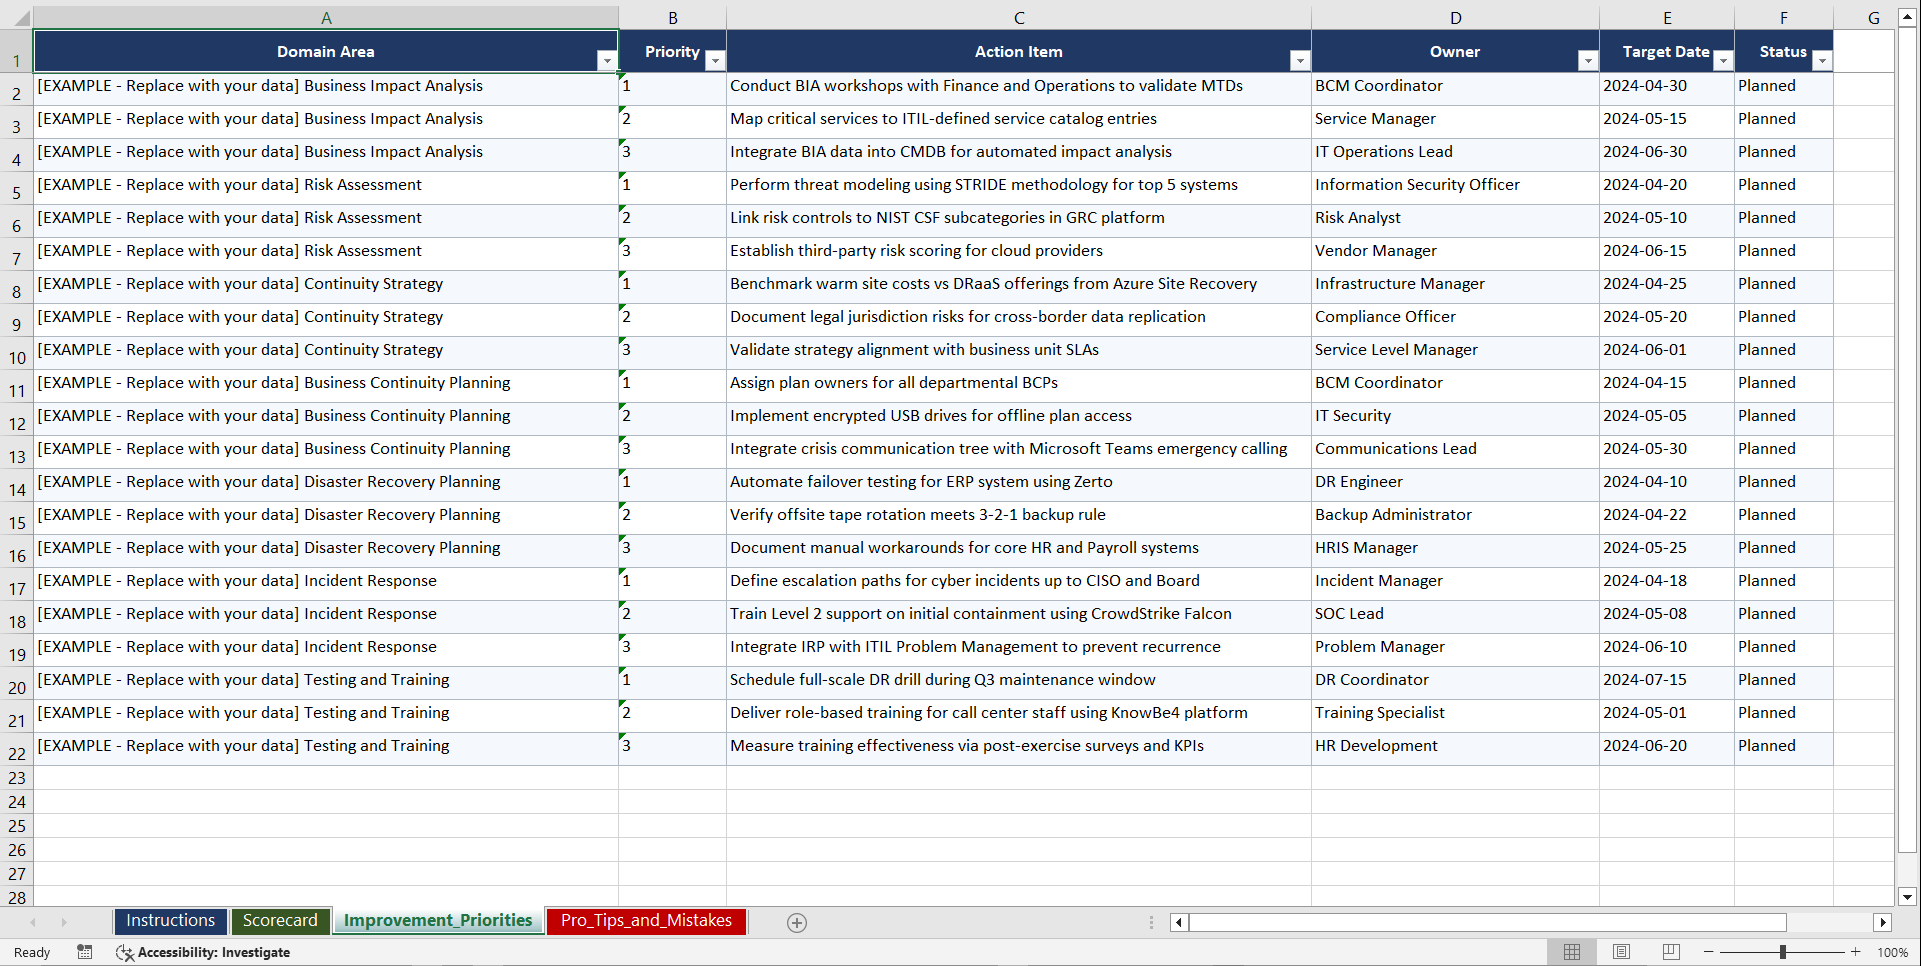
Task: Add a new worksheet with the plus icon
Action: [x=797, y=922]
